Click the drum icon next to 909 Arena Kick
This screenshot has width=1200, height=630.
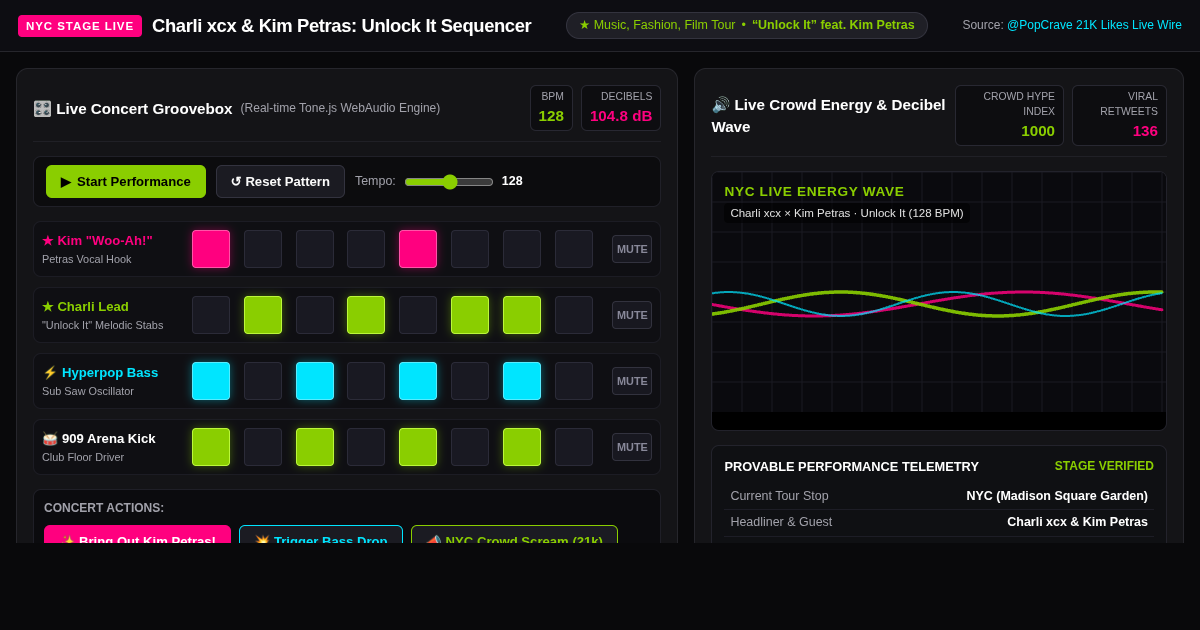(50, 439)
